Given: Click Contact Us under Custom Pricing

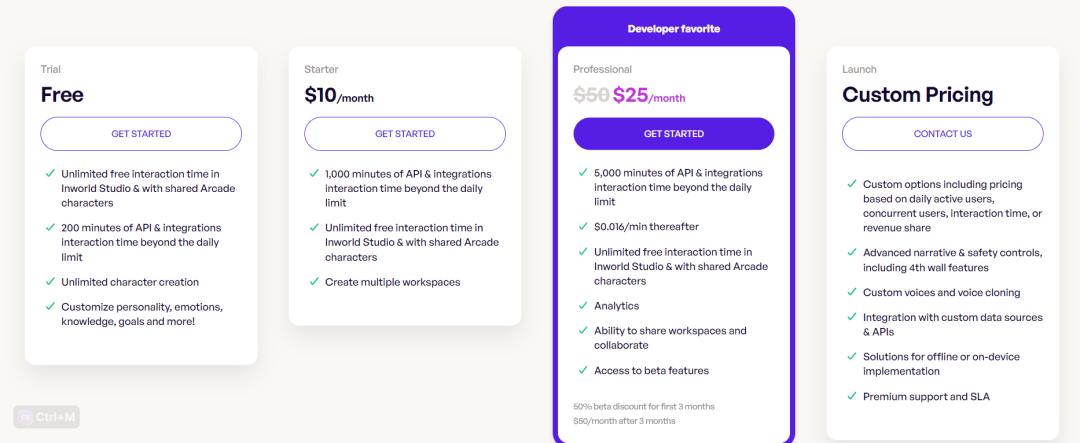Looking at the screenshot, I should [x=942, y=134].
